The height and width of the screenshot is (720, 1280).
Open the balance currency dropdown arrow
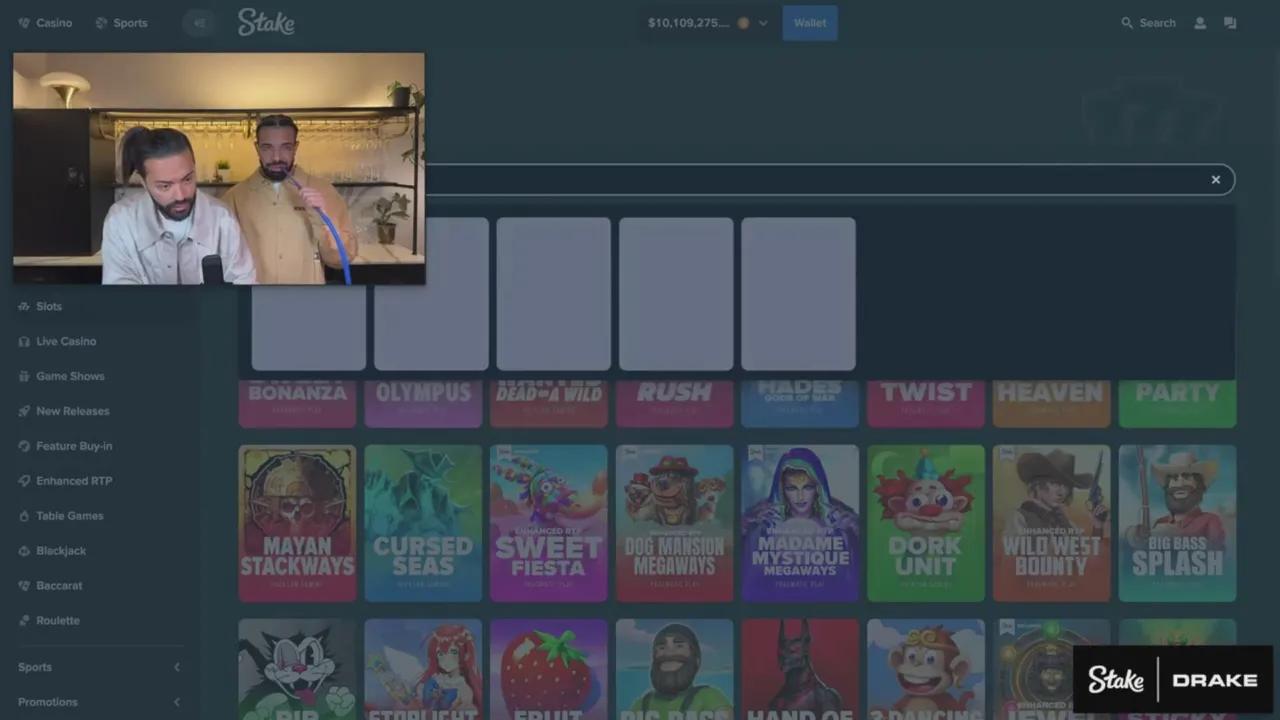pos(763,23)
